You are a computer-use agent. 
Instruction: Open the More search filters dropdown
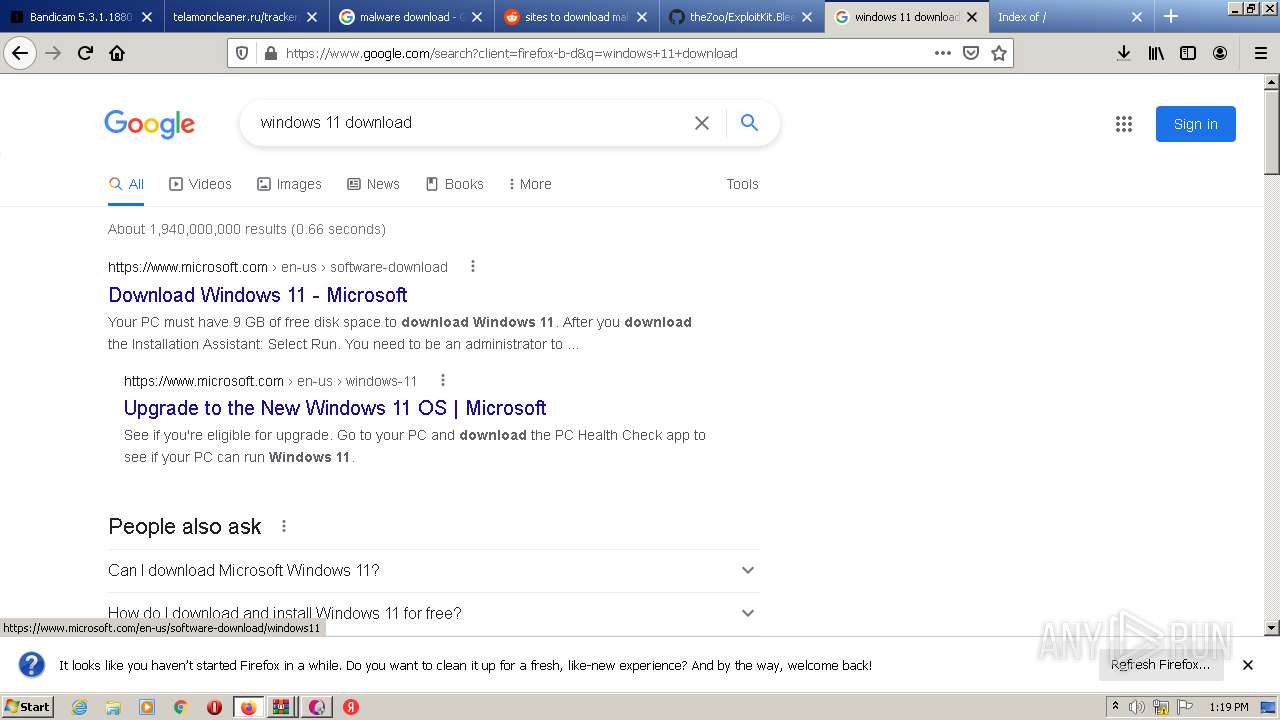(530, 184)
